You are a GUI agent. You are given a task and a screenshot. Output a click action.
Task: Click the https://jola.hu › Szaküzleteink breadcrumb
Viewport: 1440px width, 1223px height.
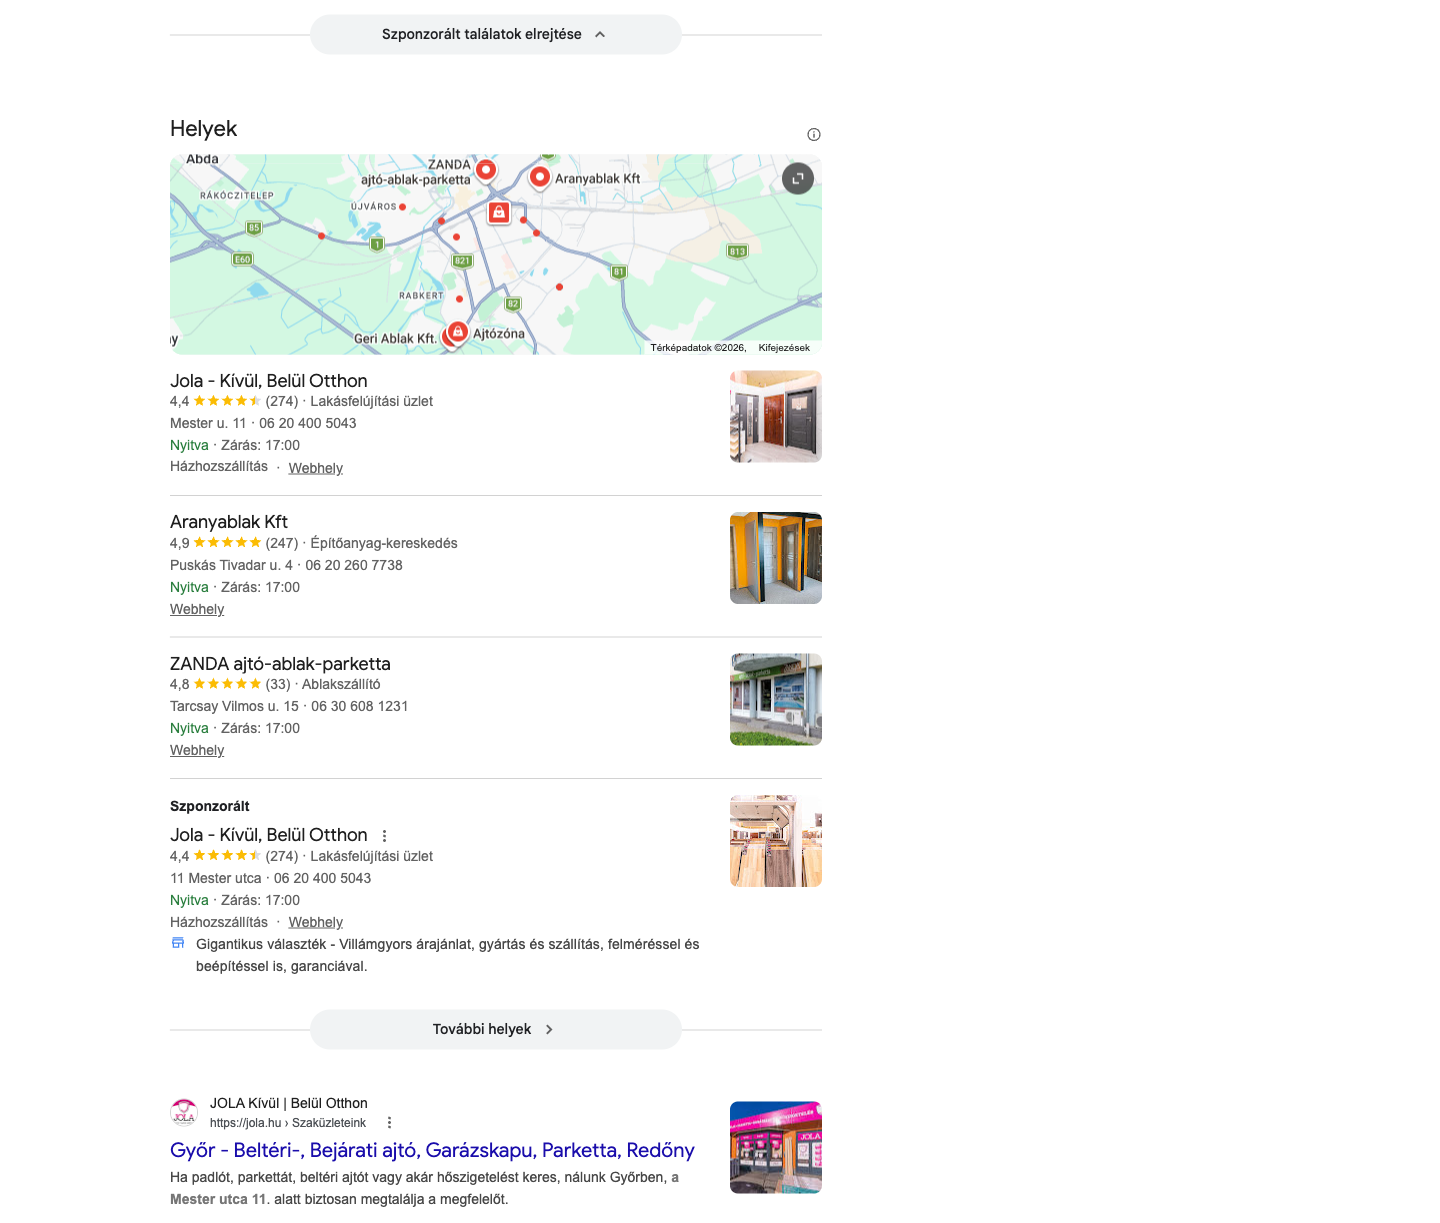click(288, 1123)
